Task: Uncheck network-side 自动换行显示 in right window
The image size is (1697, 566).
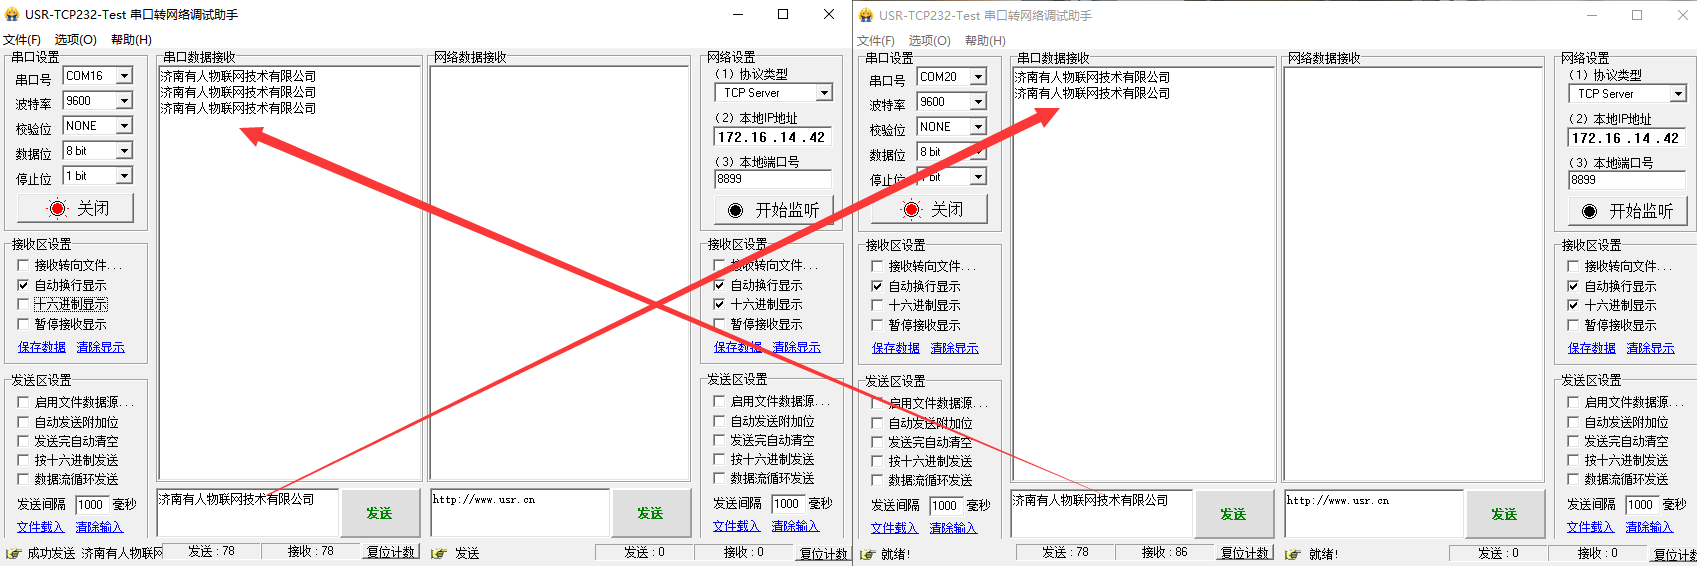Action: 1573,286
